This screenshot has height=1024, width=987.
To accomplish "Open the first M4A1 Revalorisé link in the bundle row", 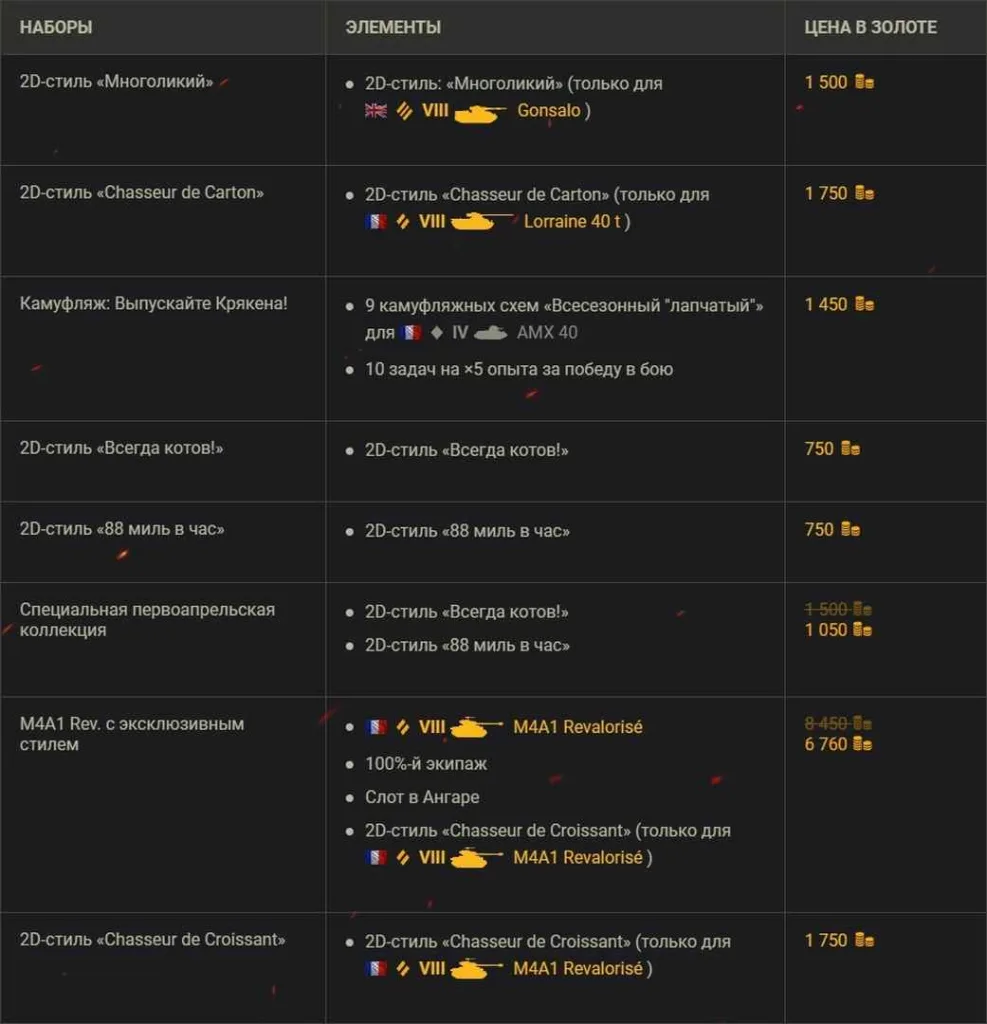I will click(x=577, y=727).
